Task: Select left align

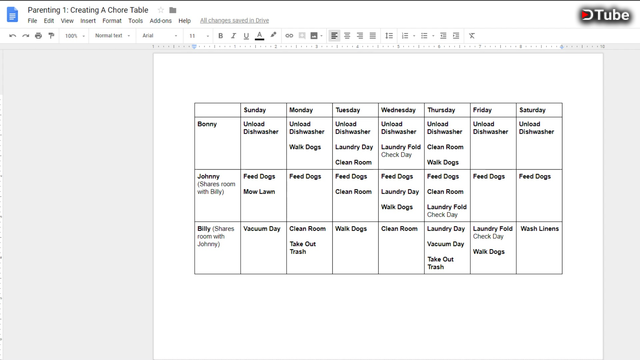Action: (x=334, y=36)
